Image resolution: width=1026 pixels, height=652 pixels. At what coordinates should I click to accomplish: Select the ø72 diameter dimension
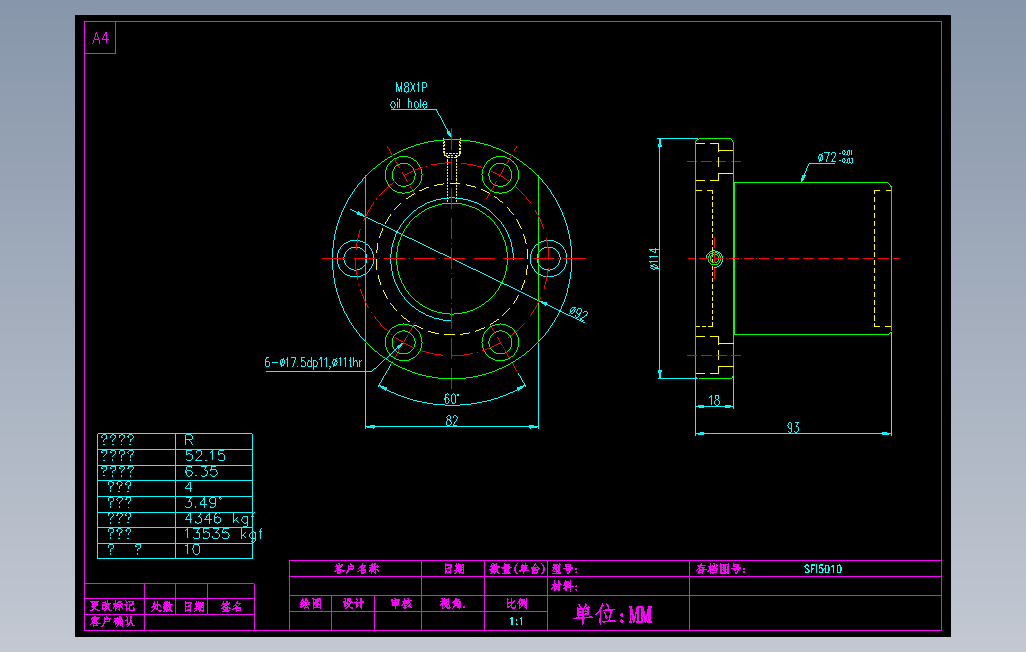pos(835,157)
